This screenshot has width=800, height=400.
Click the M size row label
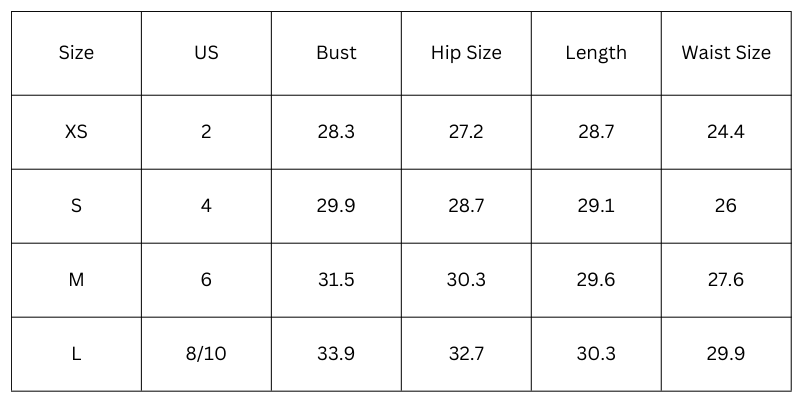pos(76,280)
